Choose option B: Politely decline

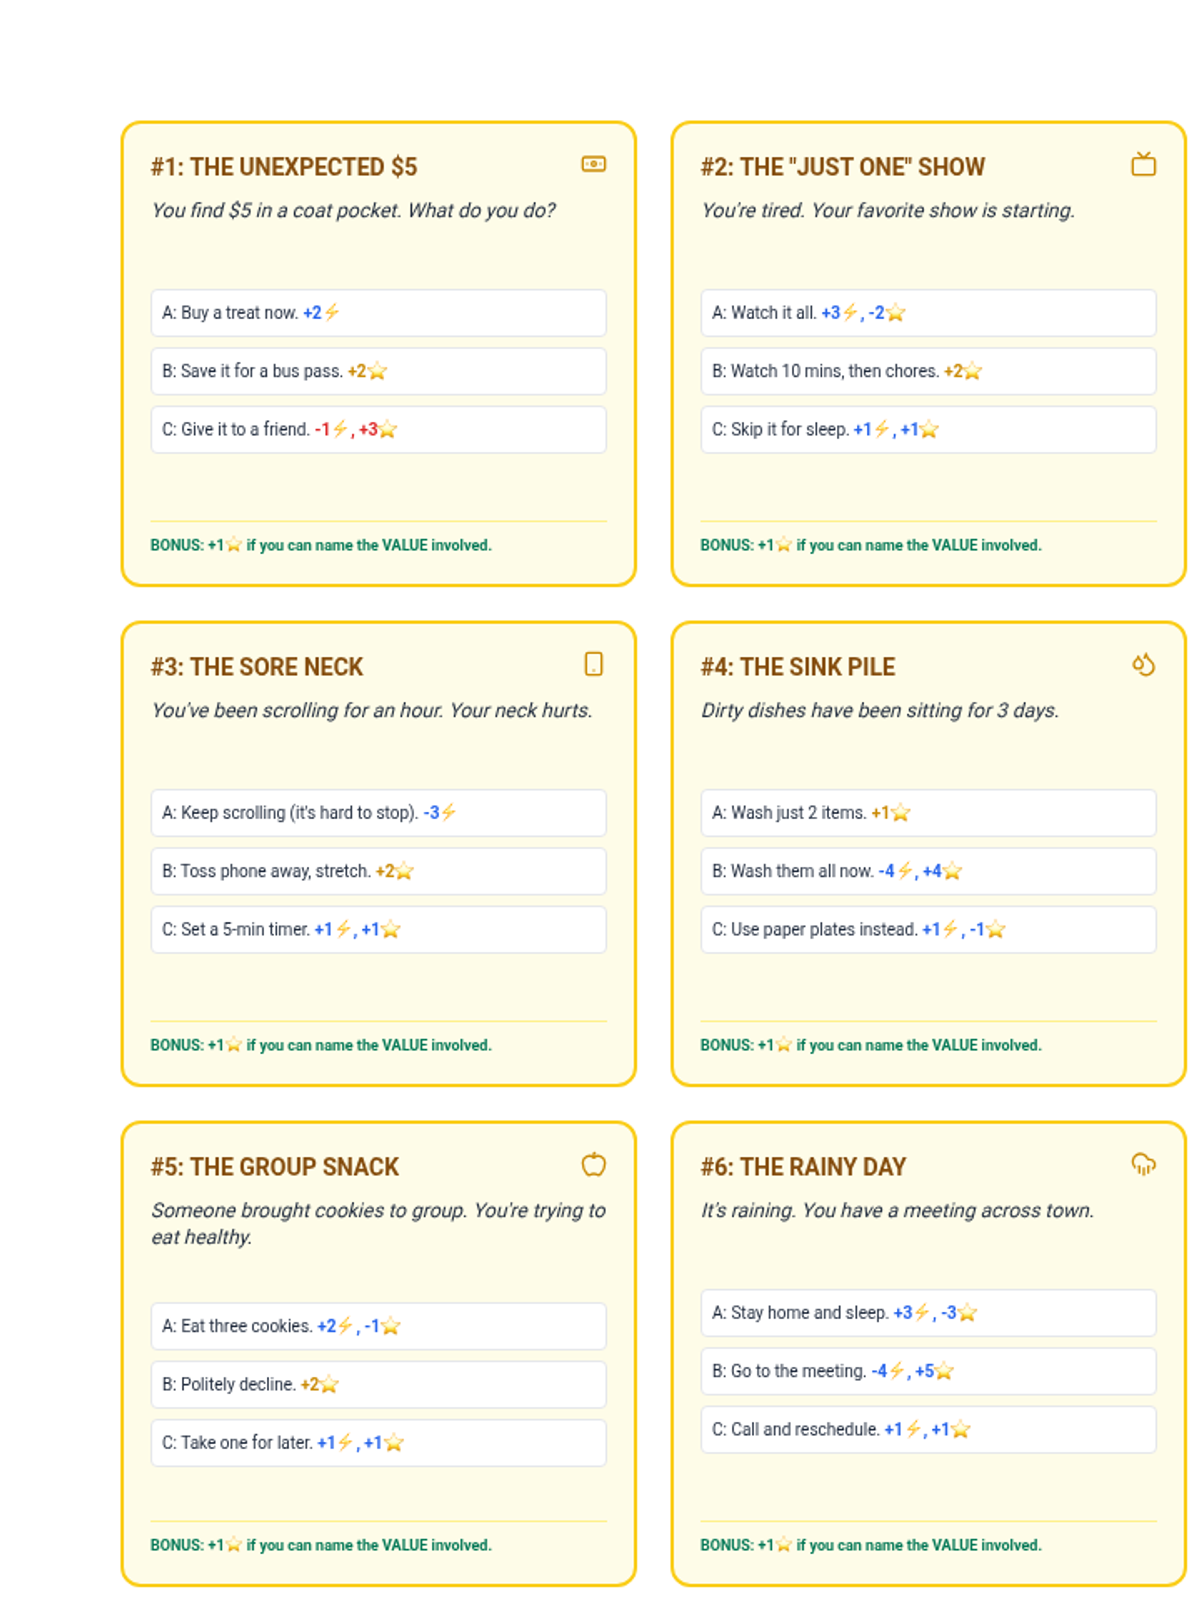(x=378, y=1384)
